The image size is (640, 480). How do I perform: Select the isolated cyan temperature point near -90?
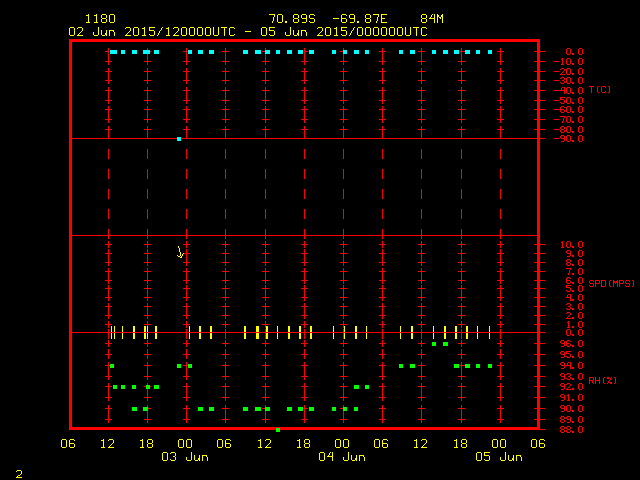(x=179, y=139)
